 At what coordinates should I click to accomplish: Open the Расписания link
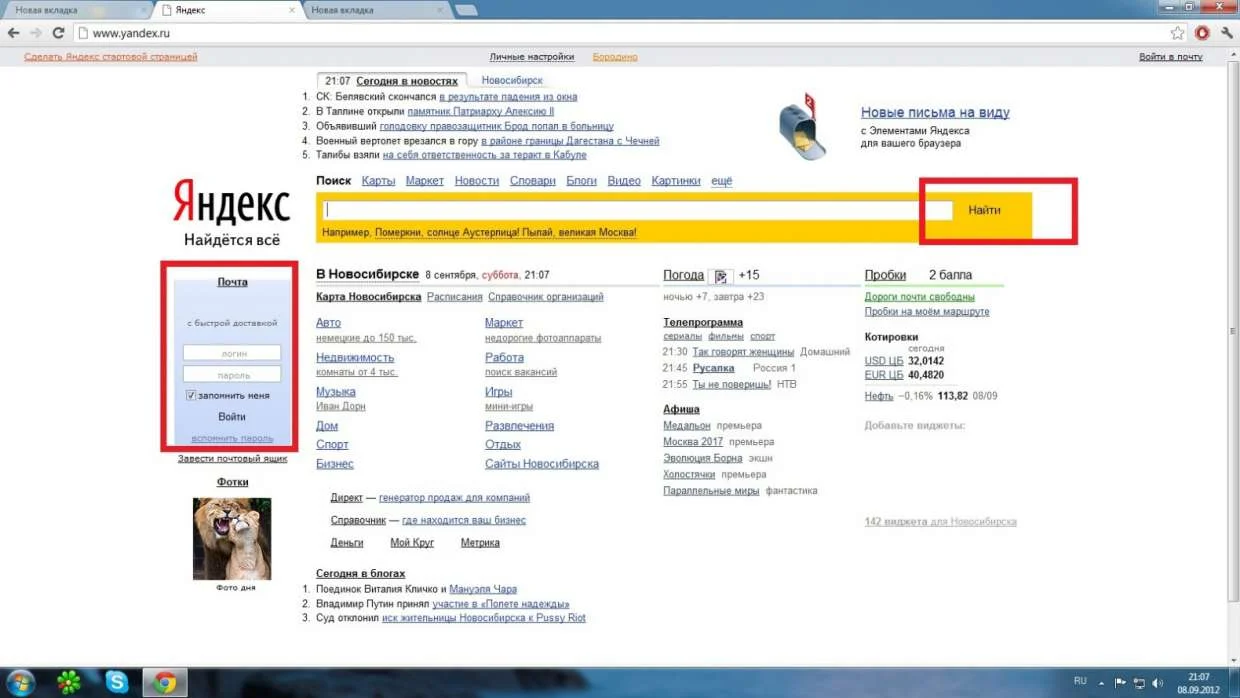click(454, 297)
